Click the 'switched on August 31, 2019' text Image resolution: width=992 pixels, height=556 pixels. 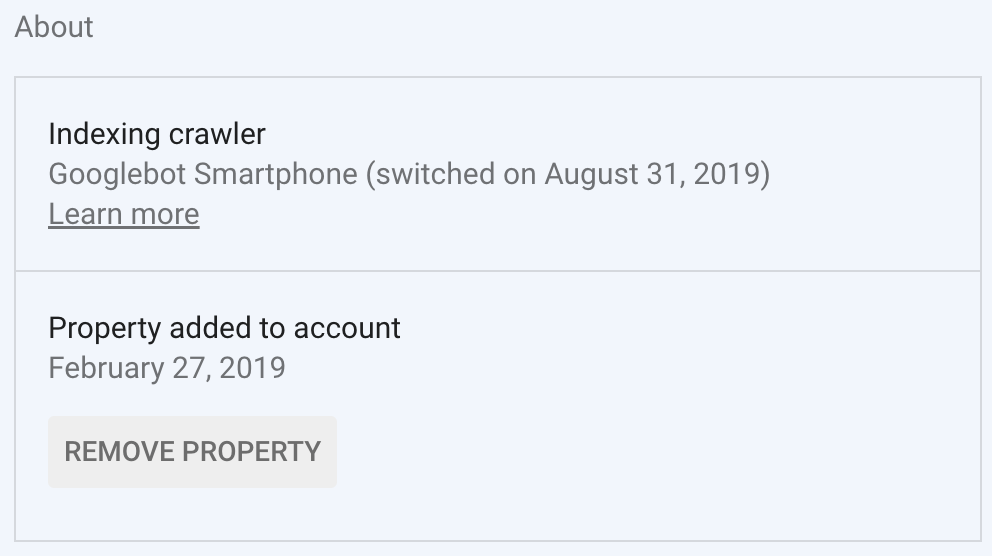(567, 174)
